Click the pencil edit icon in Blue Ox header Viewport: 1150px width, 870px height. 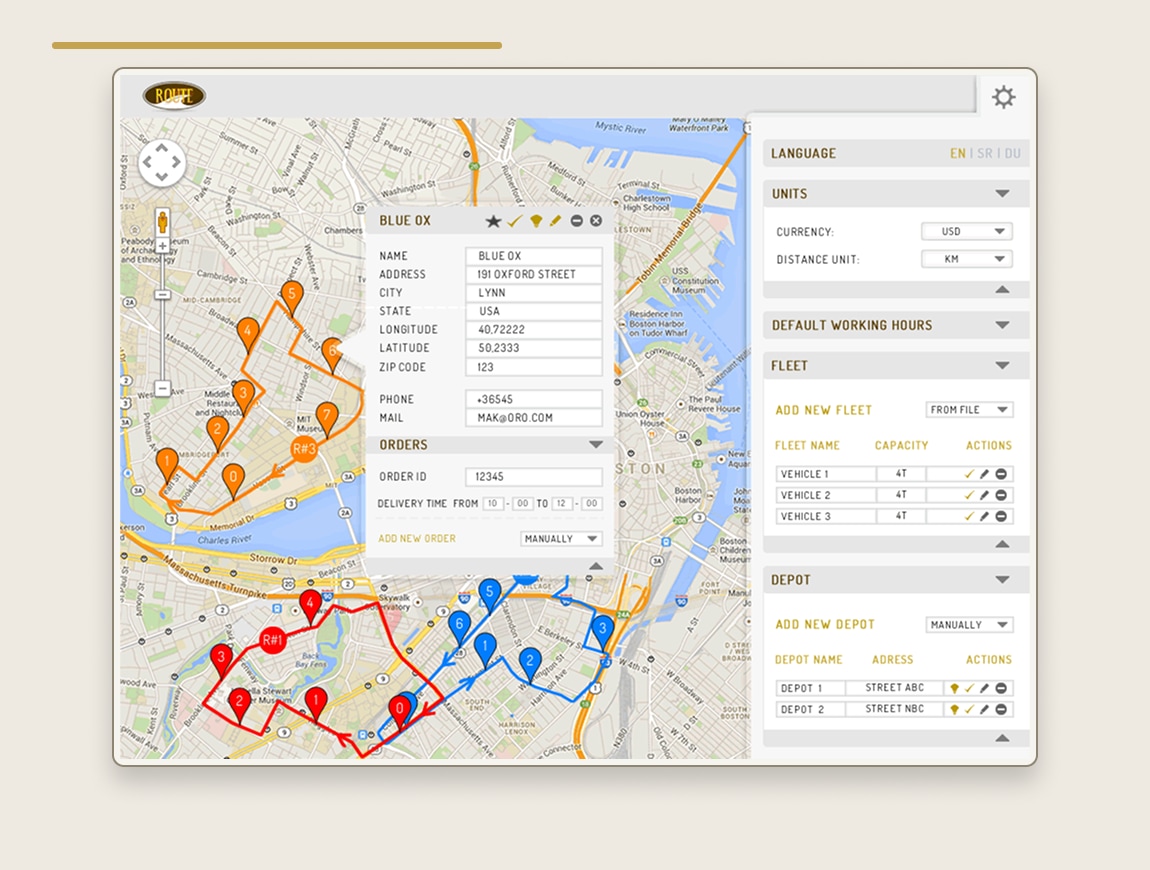coord(555,221)
